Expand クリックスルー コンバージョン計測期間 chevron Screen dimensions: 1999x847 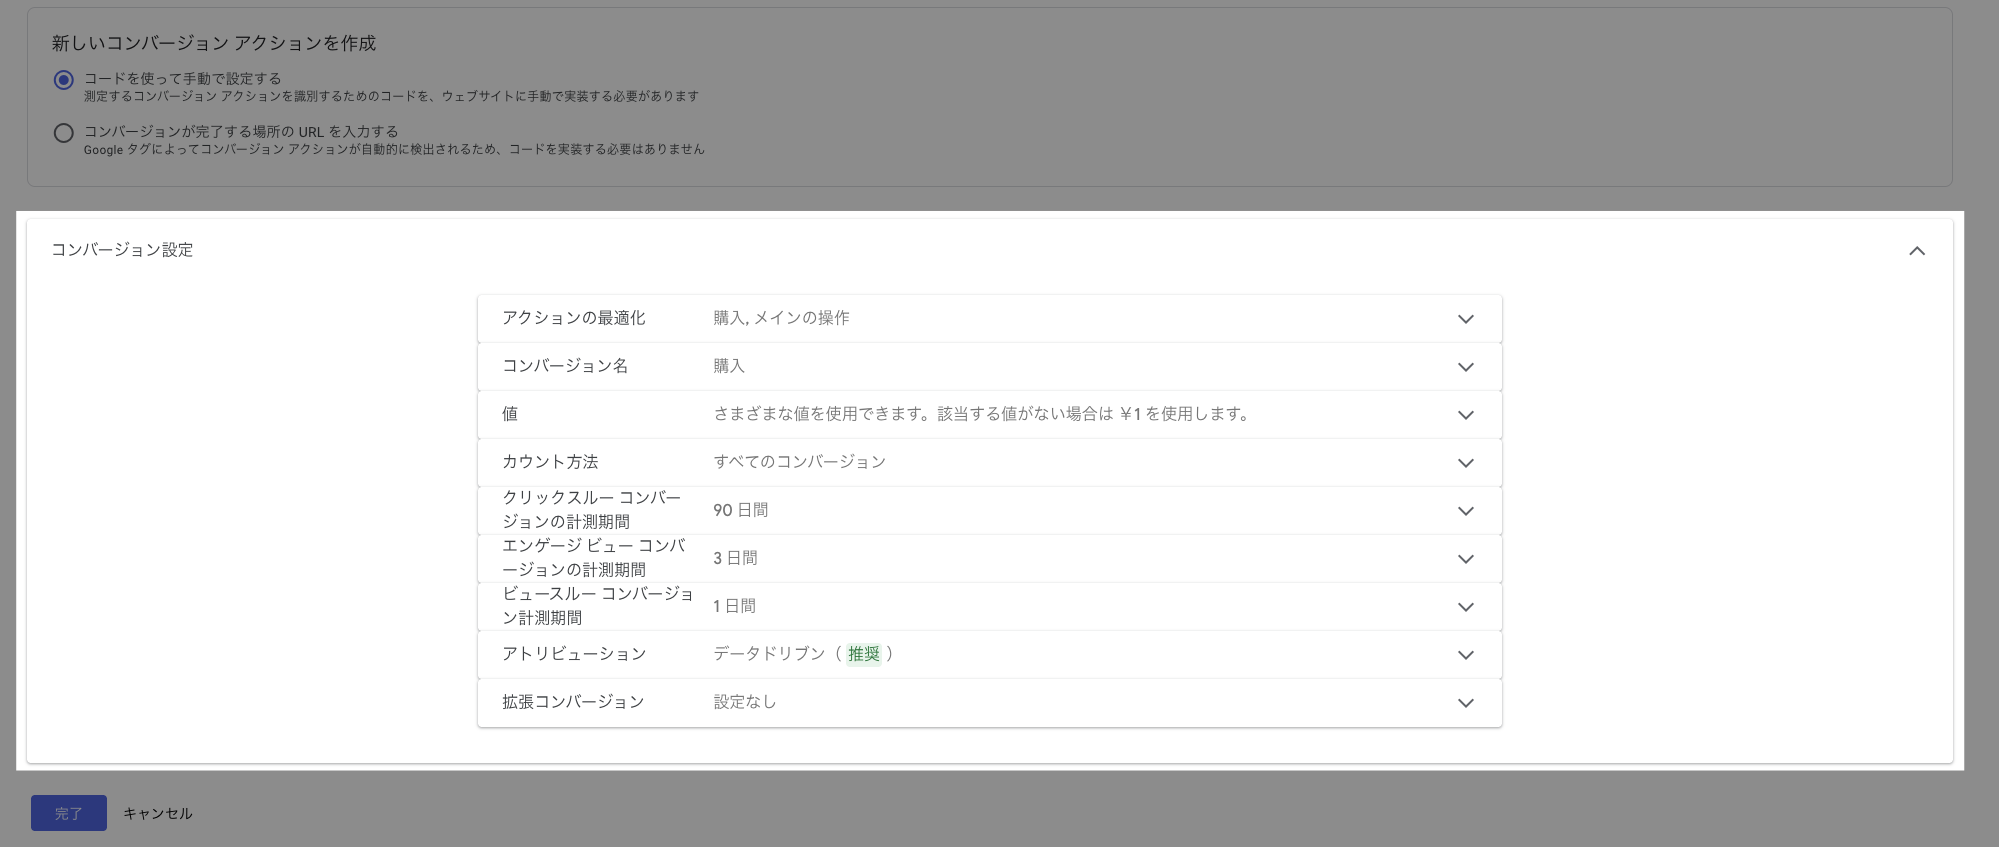click(1465, 511)
